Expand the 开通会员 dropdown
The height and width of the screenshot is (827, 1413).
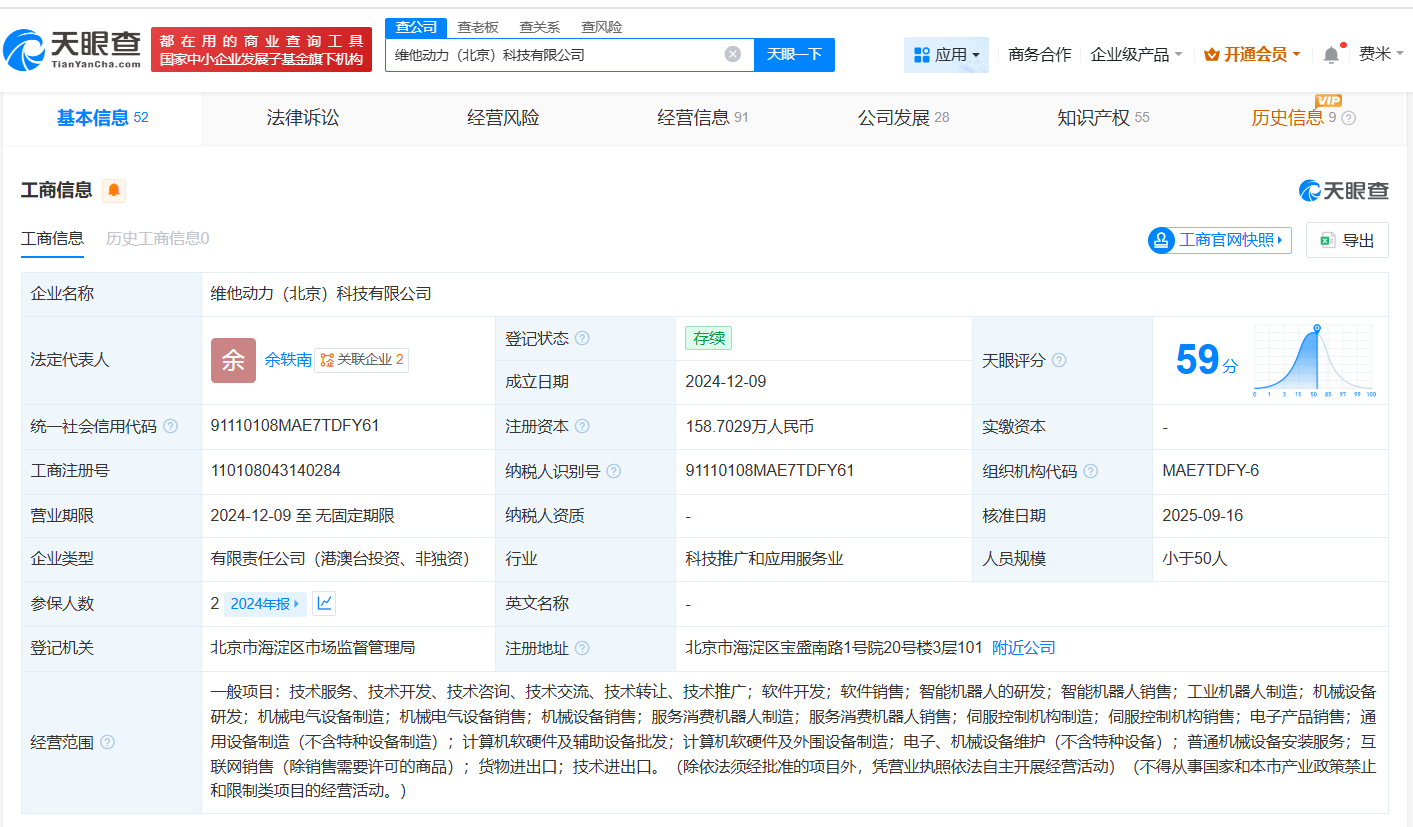click(1250, 54)
